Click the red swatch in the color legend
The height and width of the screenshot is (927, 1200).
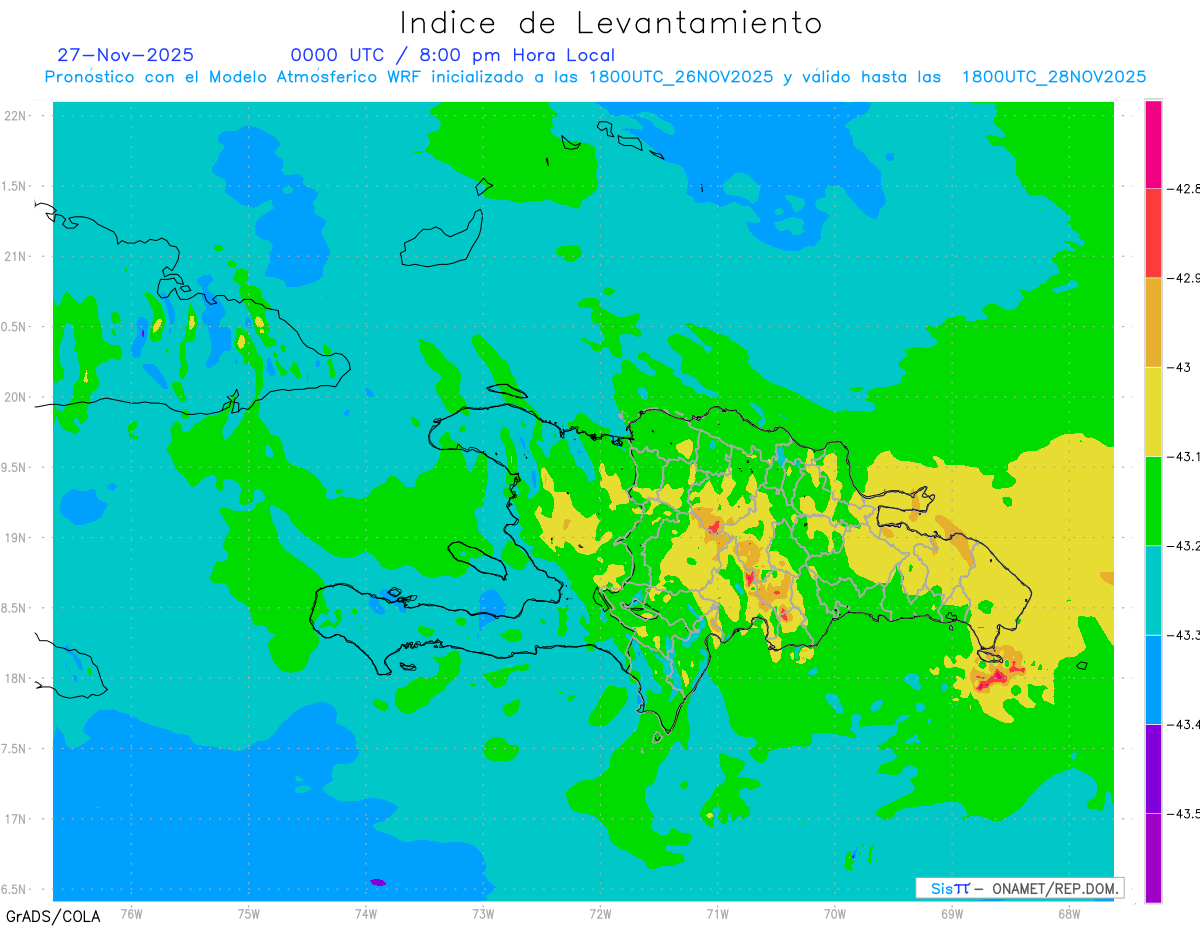[1153, 233]
